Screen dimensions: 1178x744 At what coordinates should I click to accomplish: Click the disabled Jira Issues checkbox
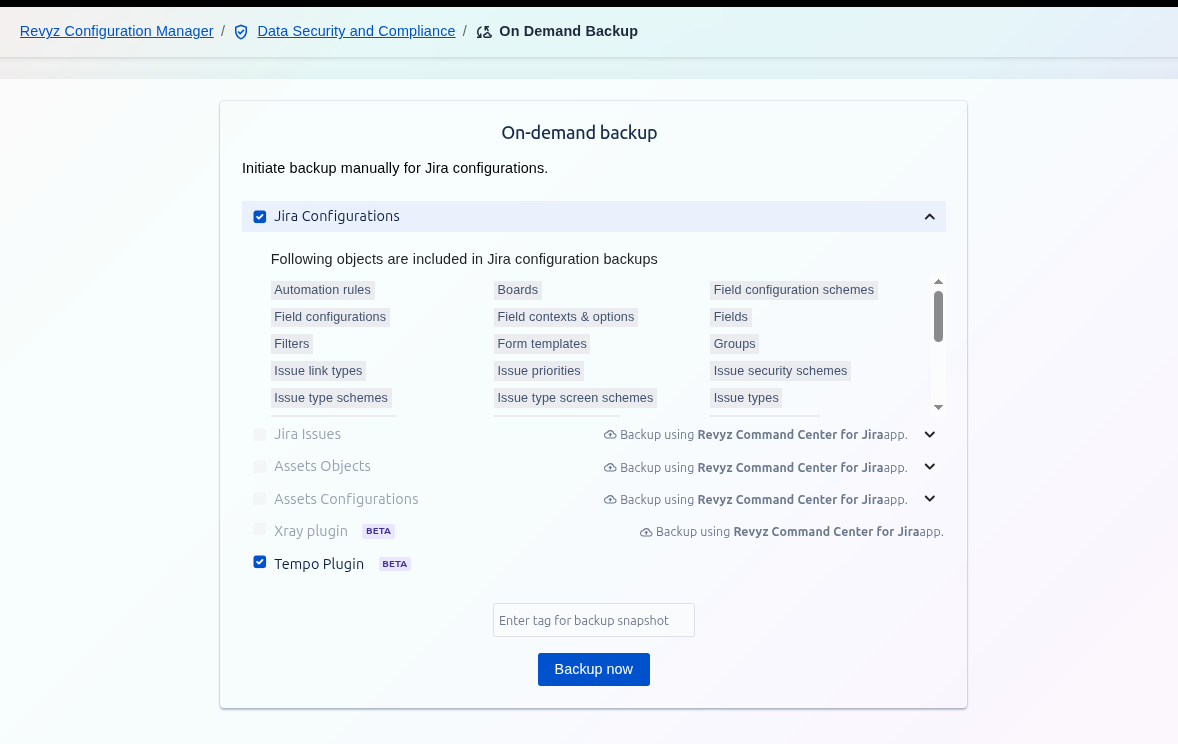(260, 434)
